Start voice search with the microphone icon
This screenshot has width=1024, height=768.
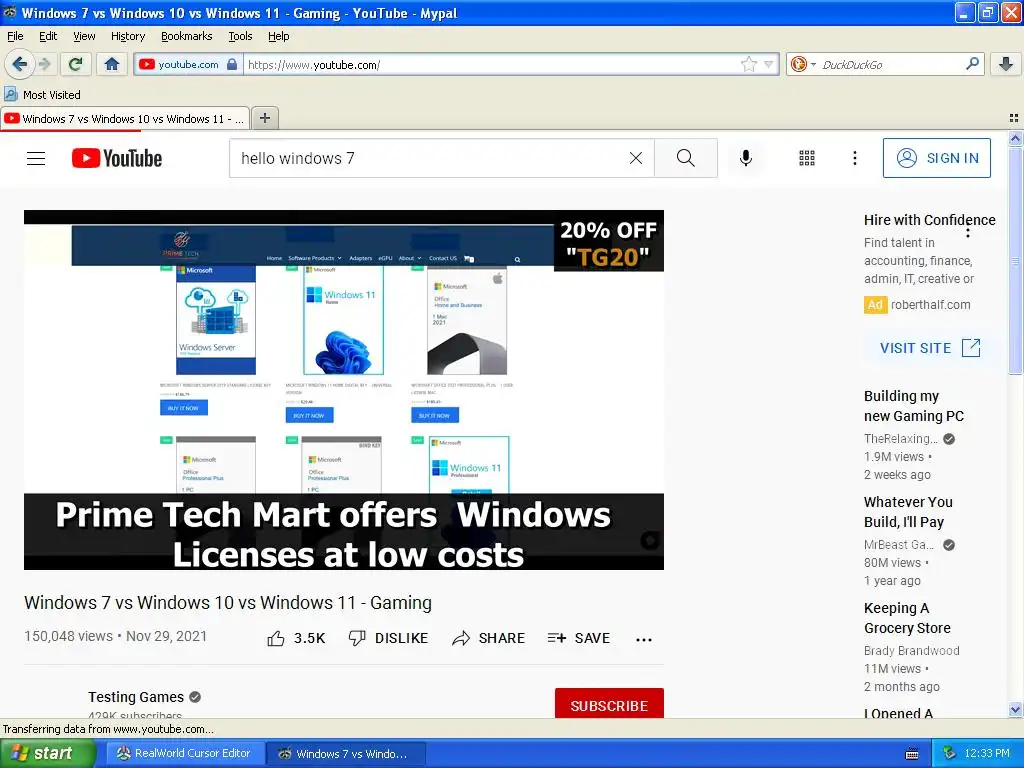746,158
